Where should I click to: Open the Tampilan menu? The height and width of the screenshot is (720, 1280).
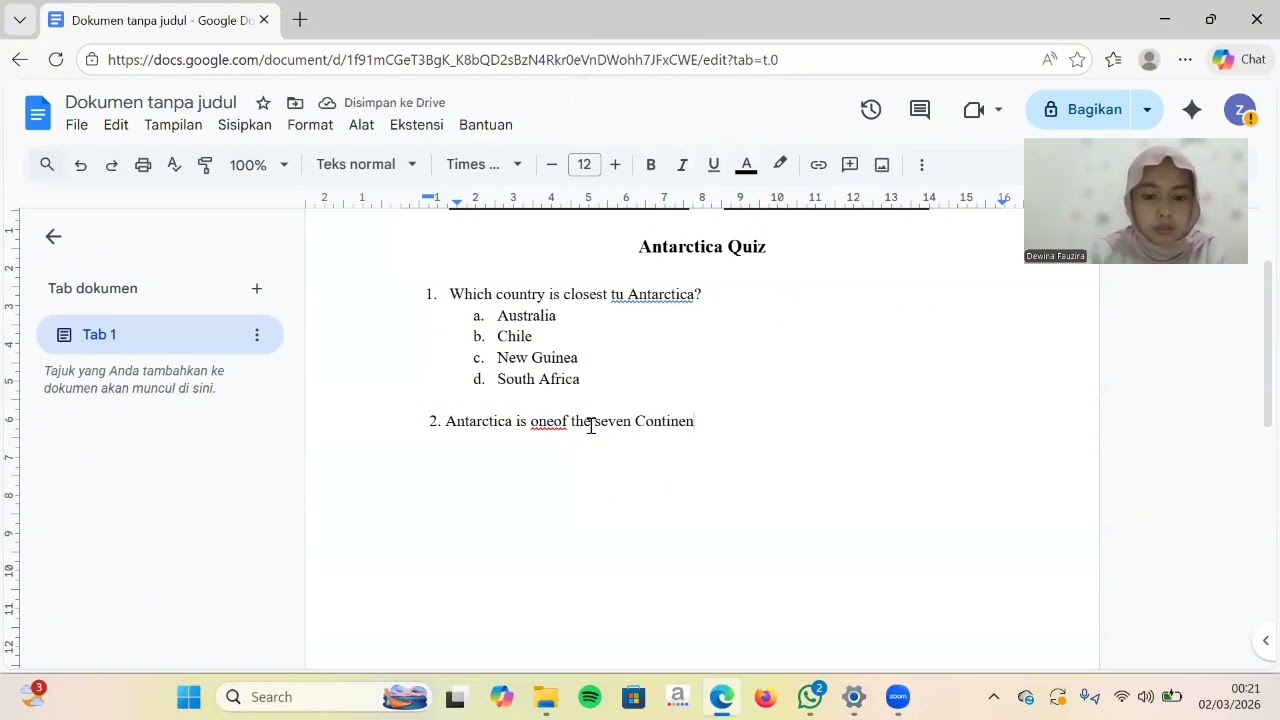click(x=173, y=125)
